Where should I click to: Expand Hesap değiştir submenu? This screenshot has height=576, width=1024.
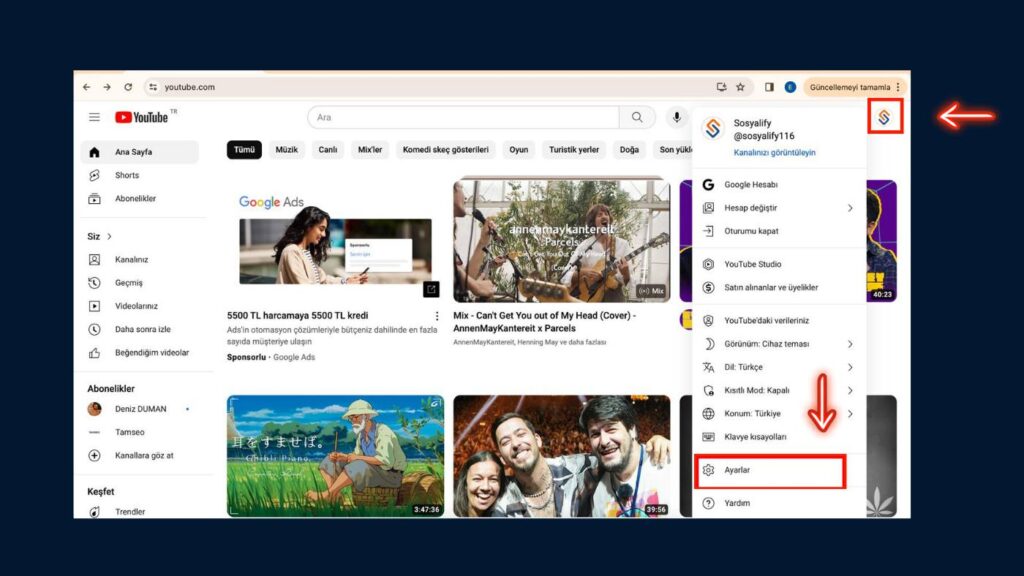pos(779,208)
